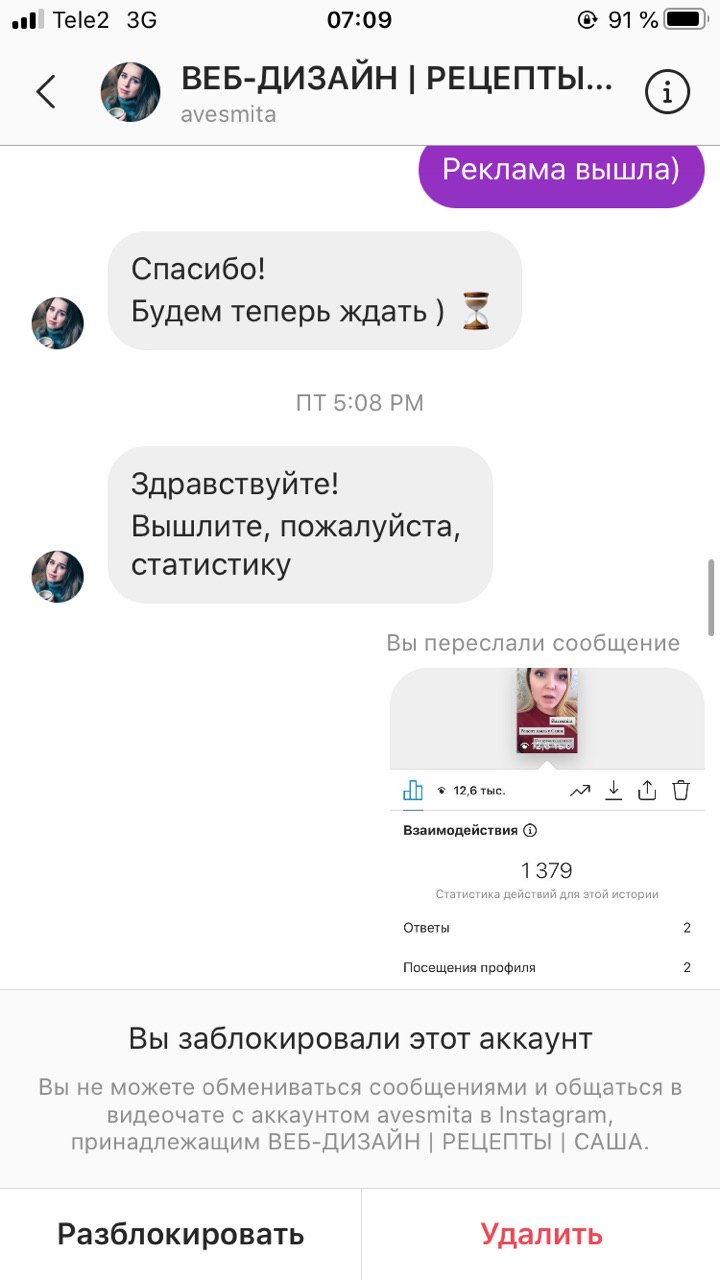The image size is (720, 1280).
Task: Tap the download icon in the forwarded story
Action: (614, 790)
